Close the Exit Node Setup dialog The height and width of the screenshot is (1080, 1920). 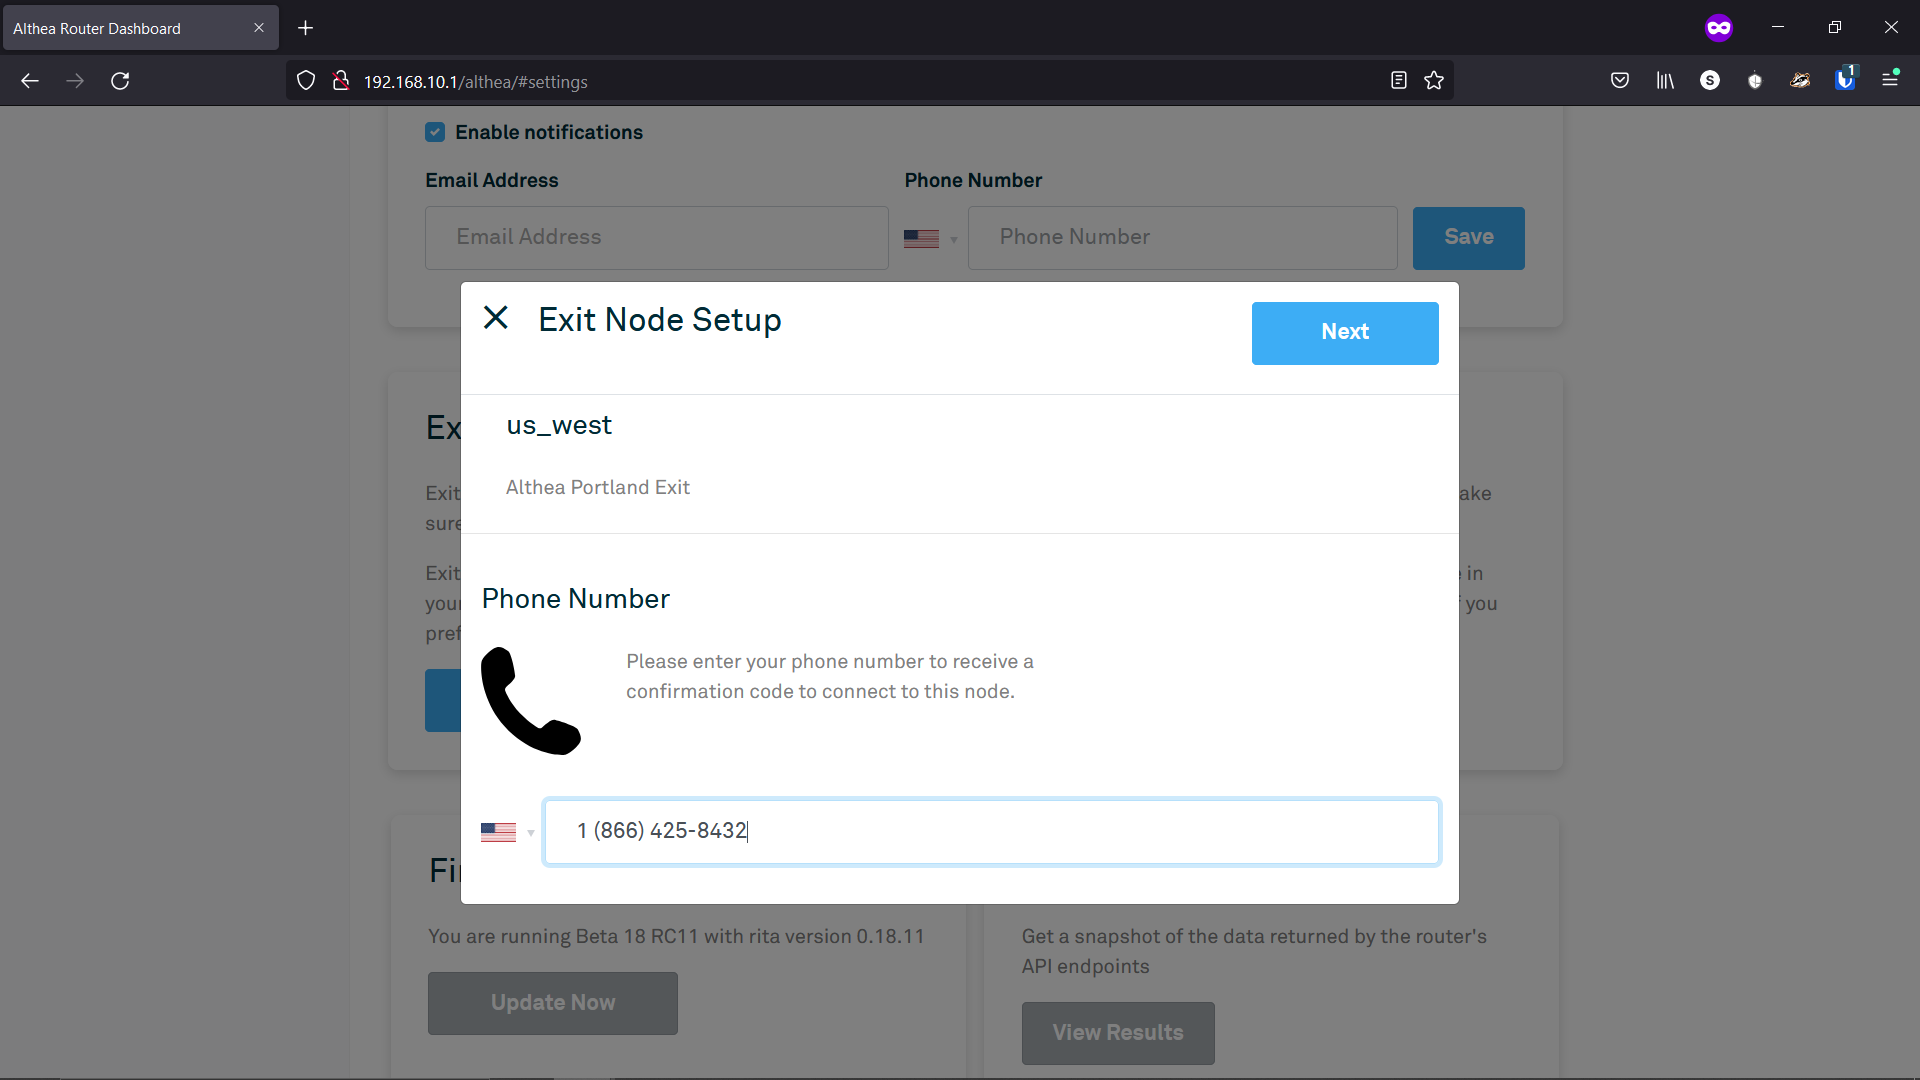point(495,316)
